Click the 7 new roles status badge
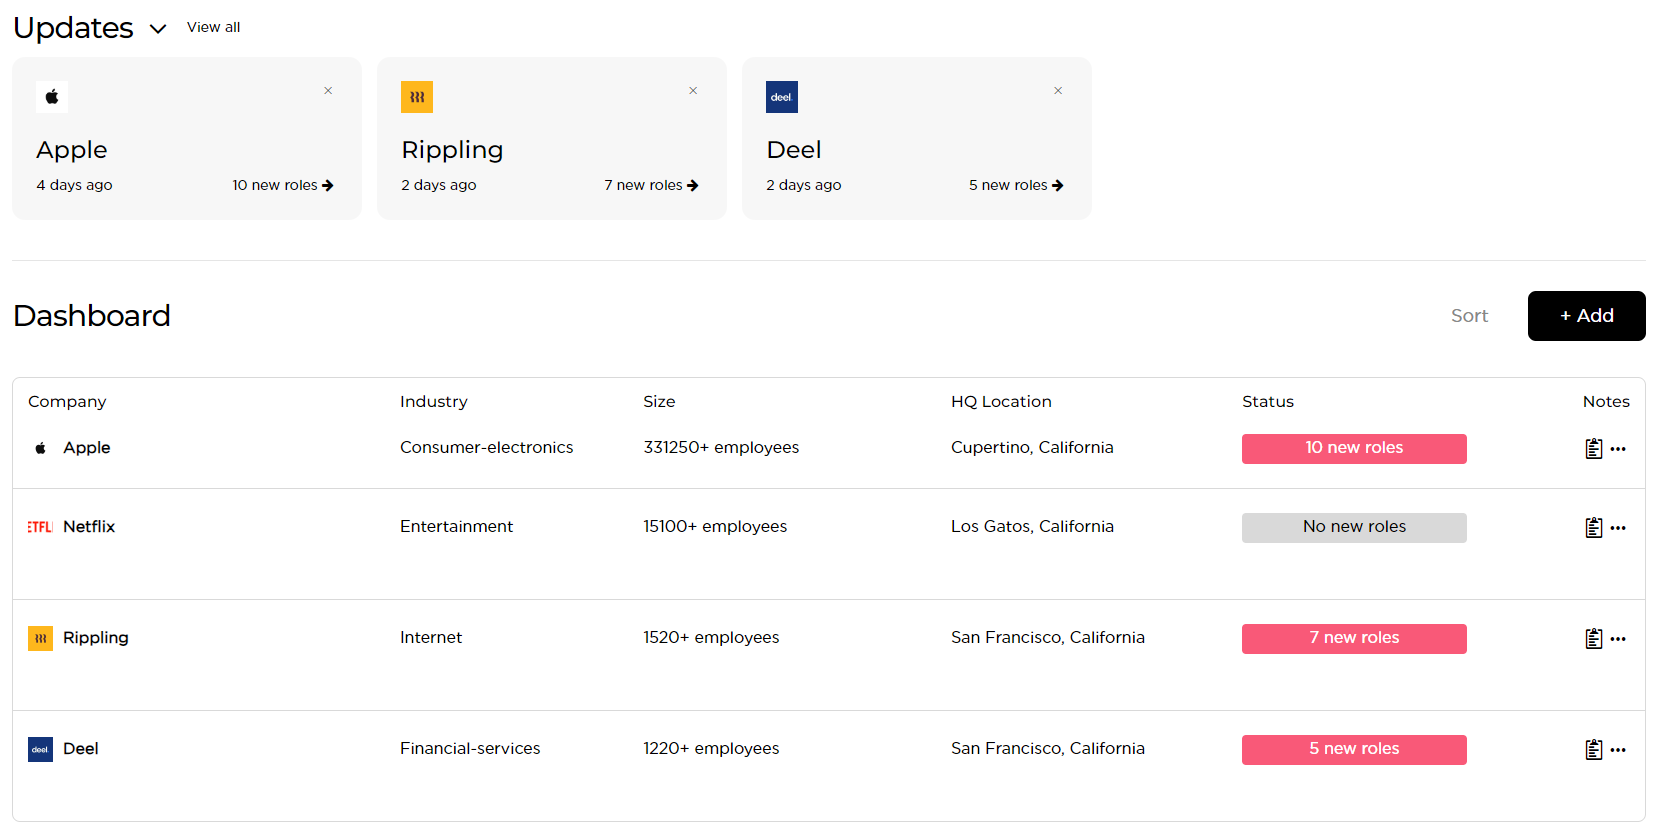 1354,639
